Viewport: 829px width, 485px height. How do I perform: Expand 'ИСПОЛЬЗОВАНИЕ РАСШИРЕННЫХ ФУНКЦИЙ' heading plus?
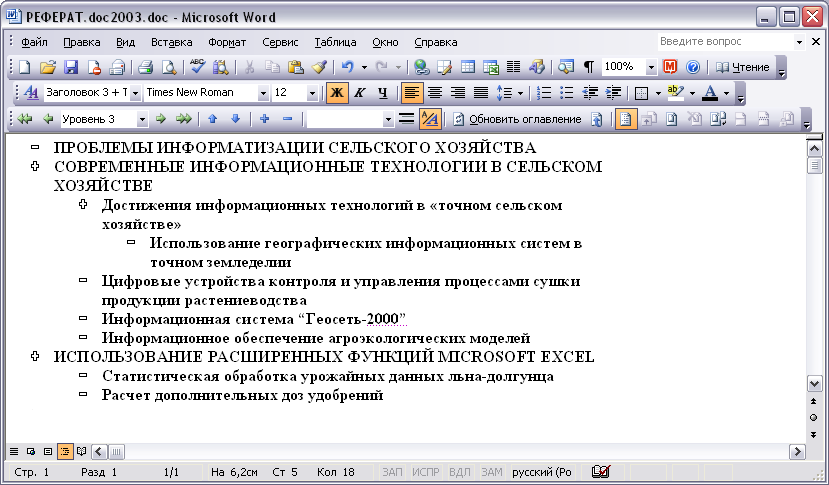pyautogui.click(x=35, y=356)
